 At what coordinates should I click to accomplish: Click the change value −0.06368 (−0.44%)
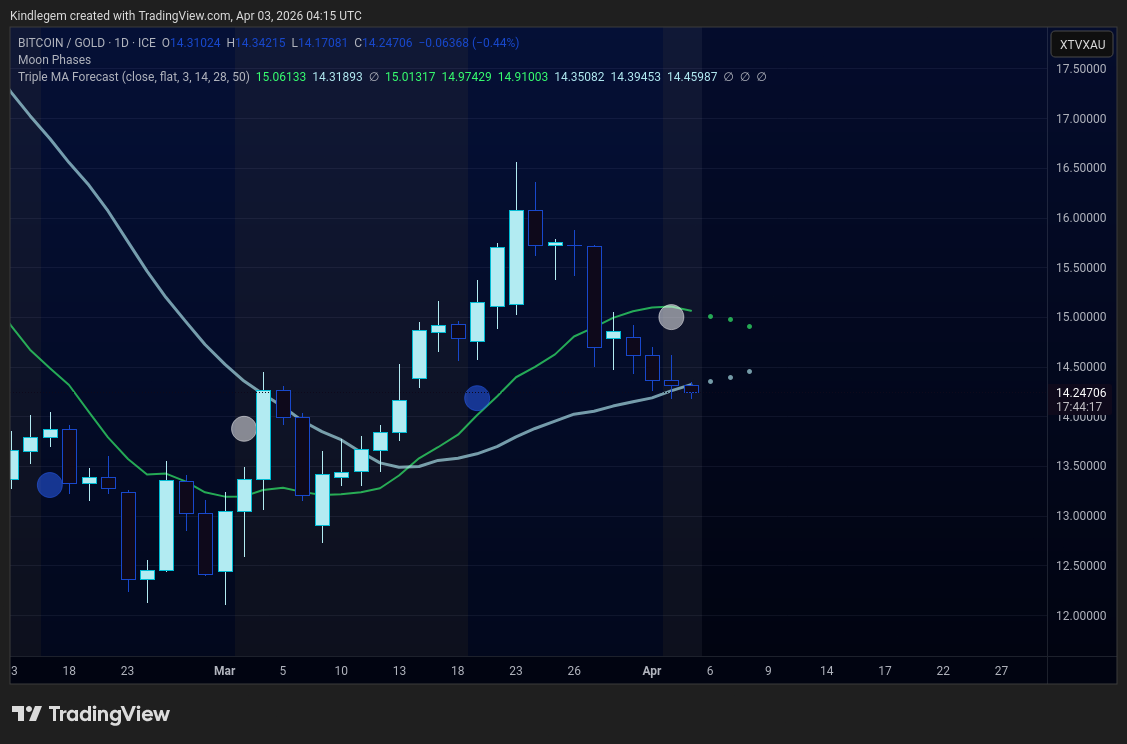(469, 43)
